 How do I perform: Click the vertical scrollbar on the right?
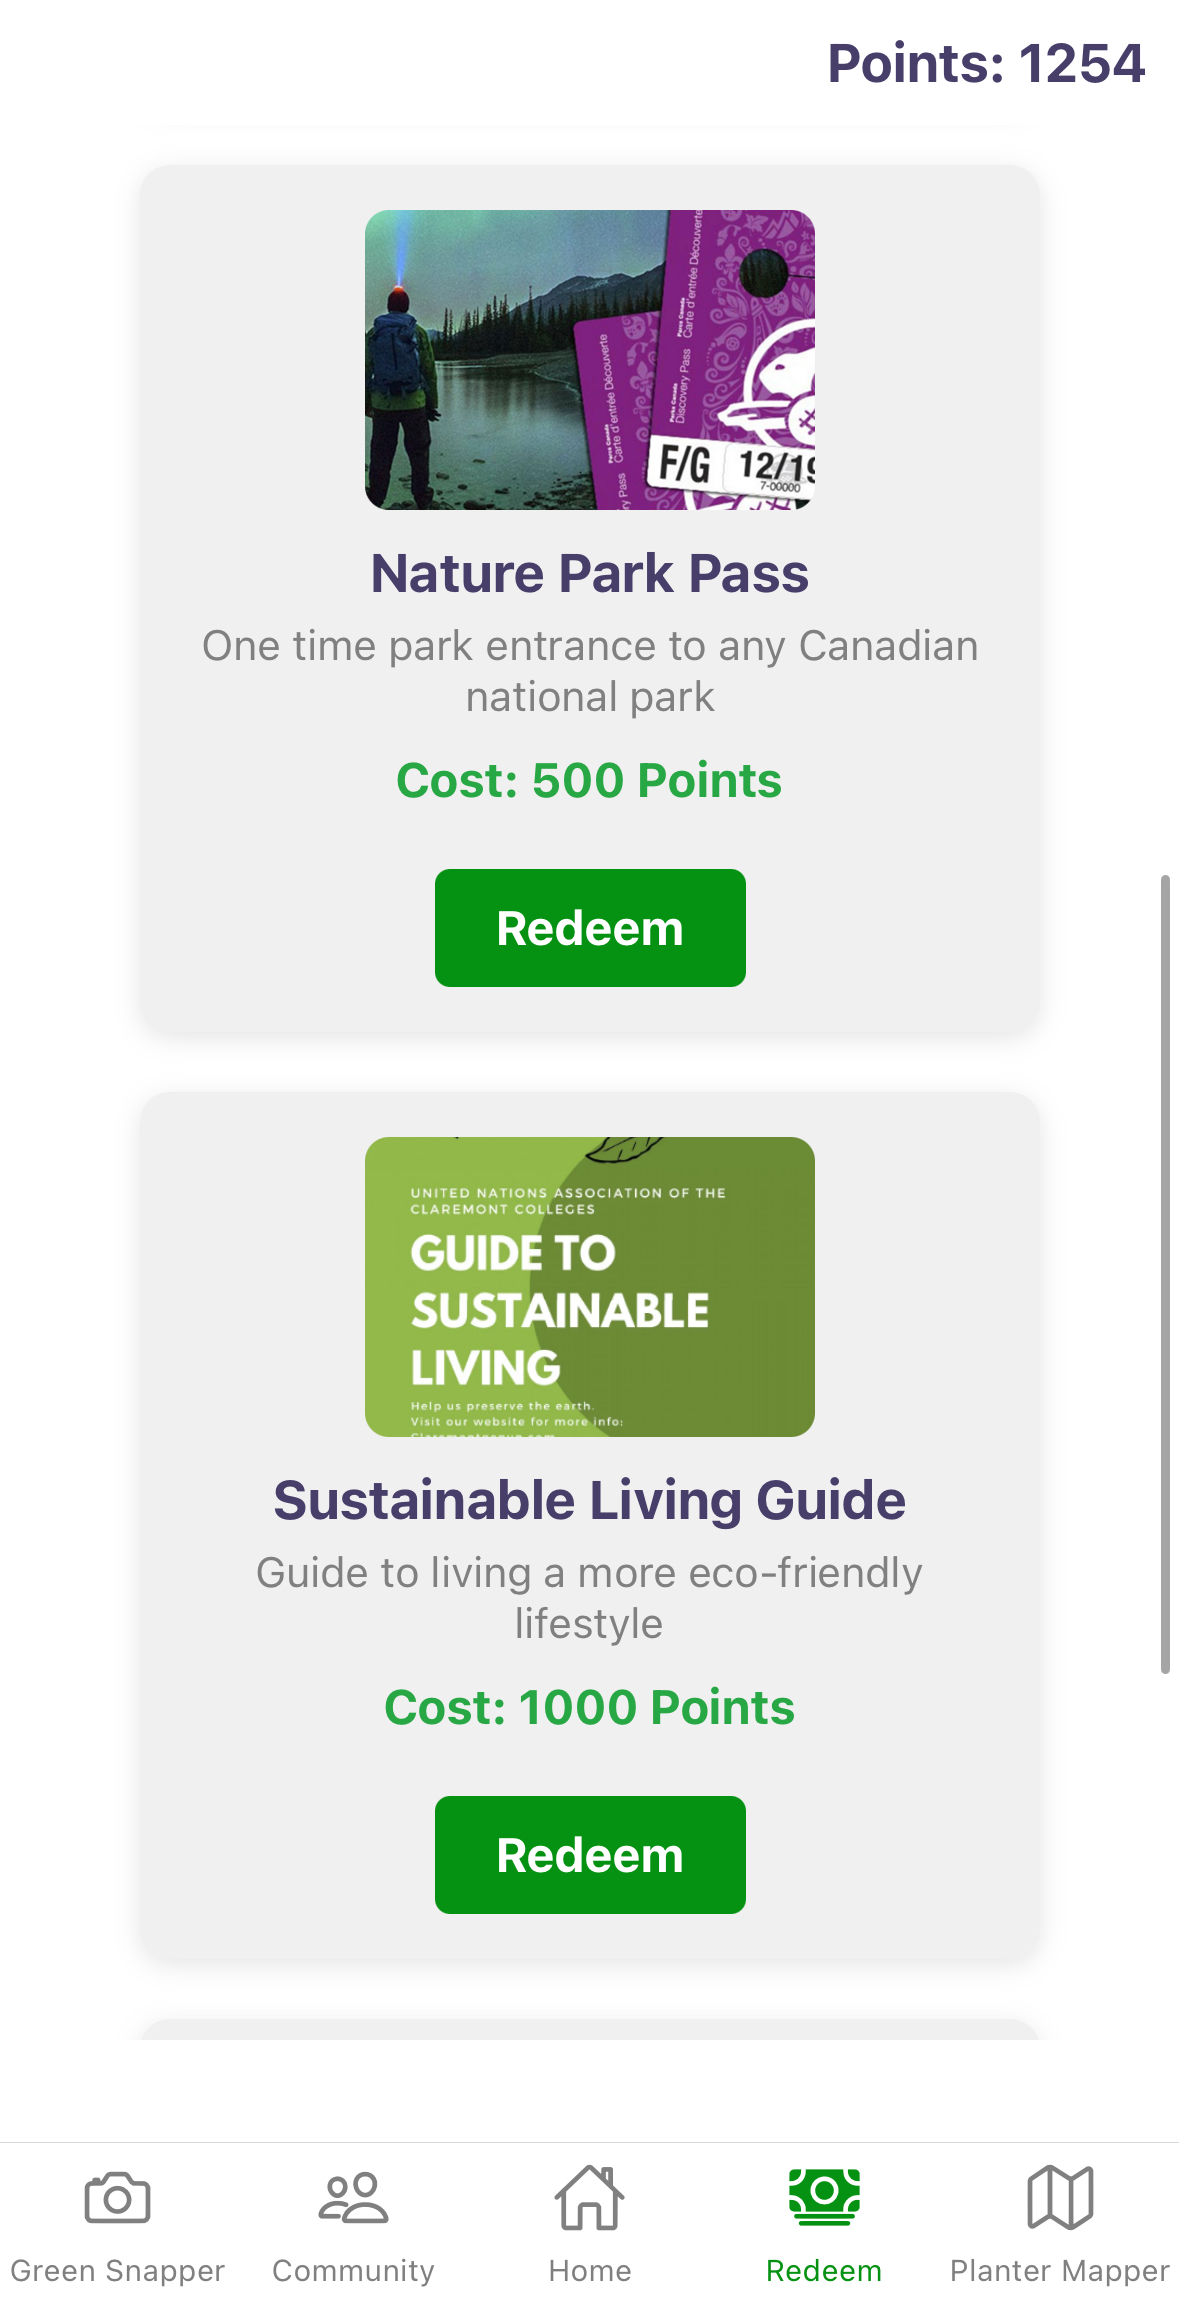coord(1165,1274)
